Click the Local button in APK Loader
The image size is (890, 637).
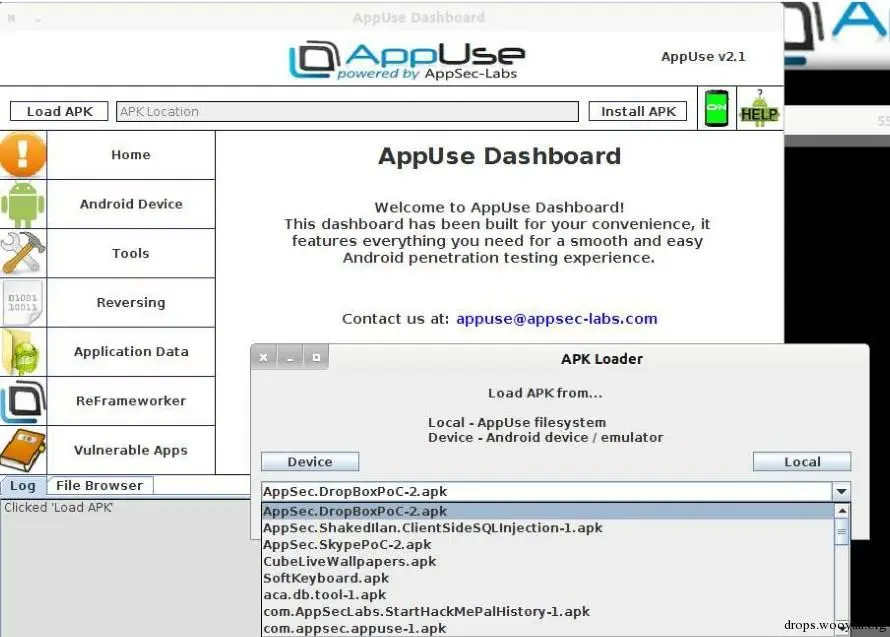(802, 462)
